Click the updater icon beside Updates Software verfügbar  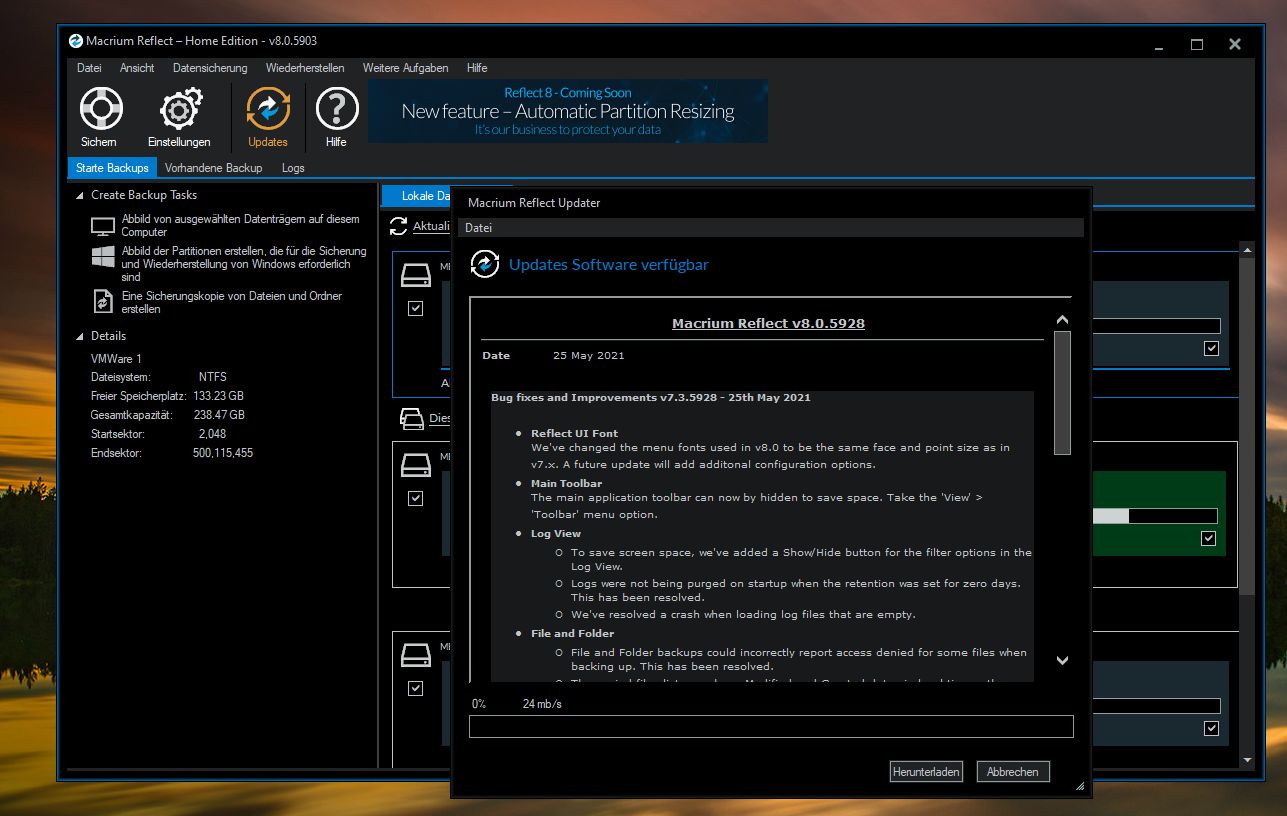point(484,264)
